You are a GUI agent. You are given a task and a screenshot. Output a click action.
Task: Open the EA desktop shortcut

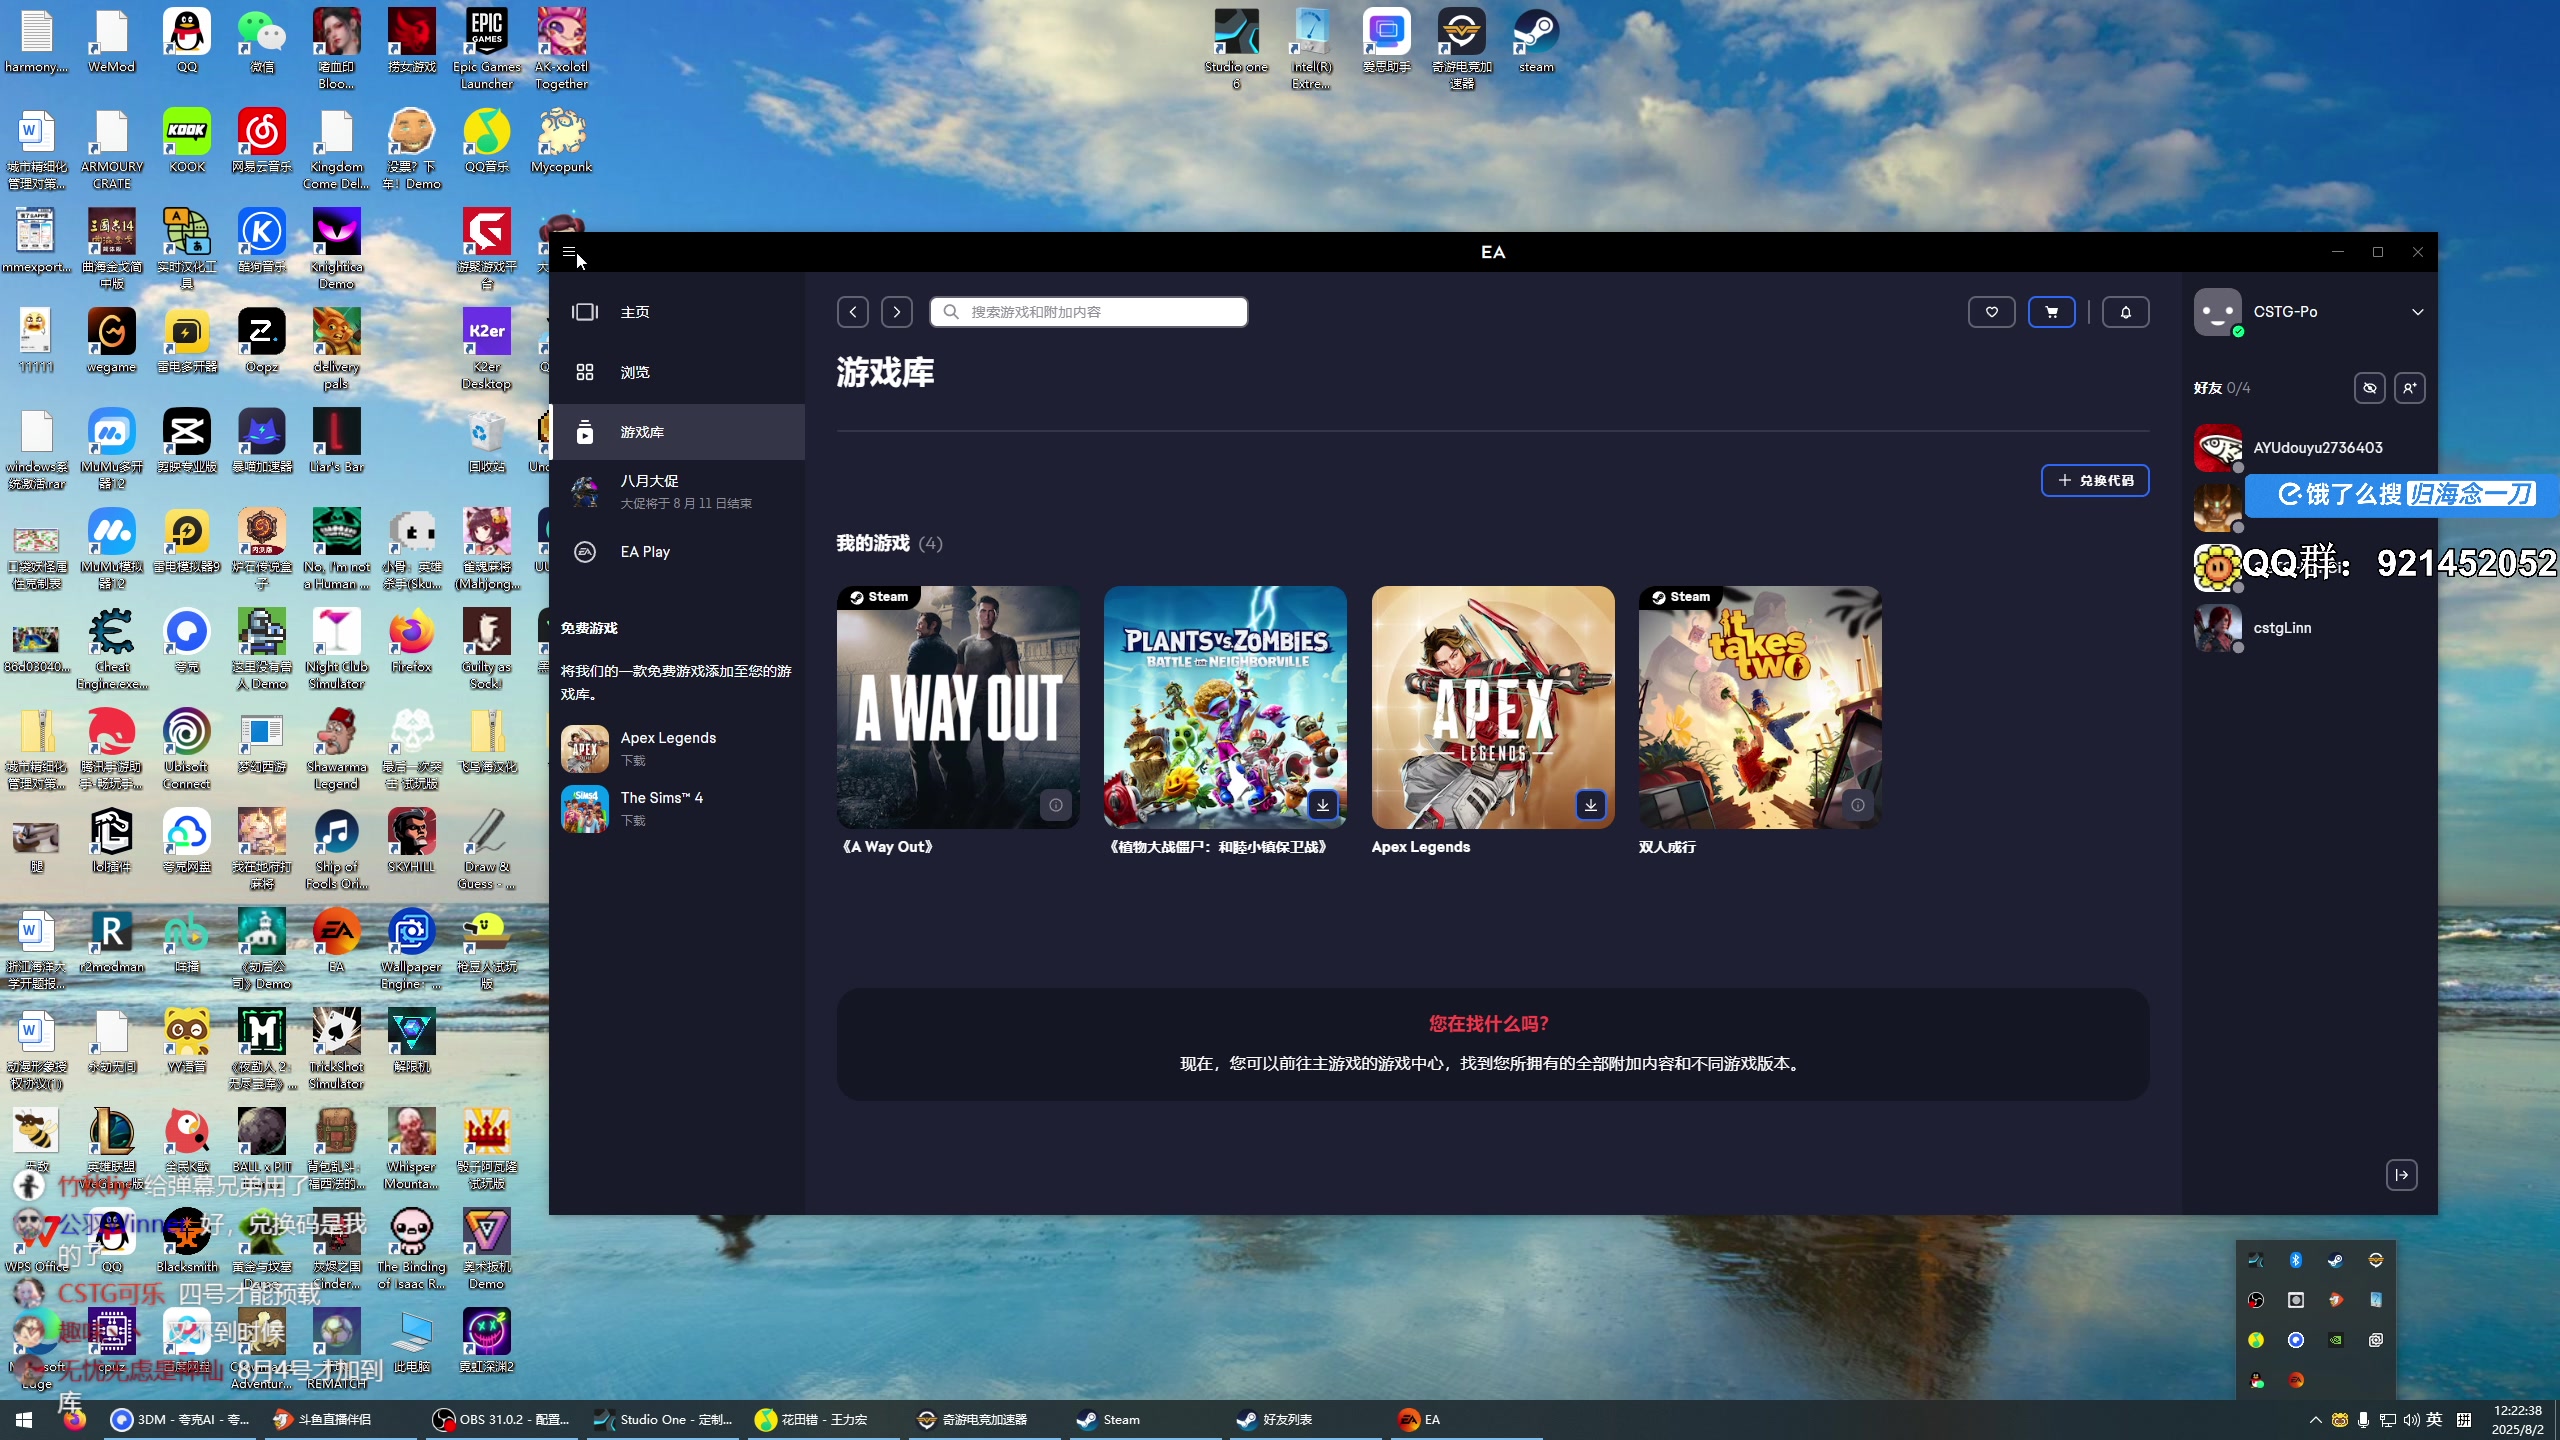pos(337,942)
